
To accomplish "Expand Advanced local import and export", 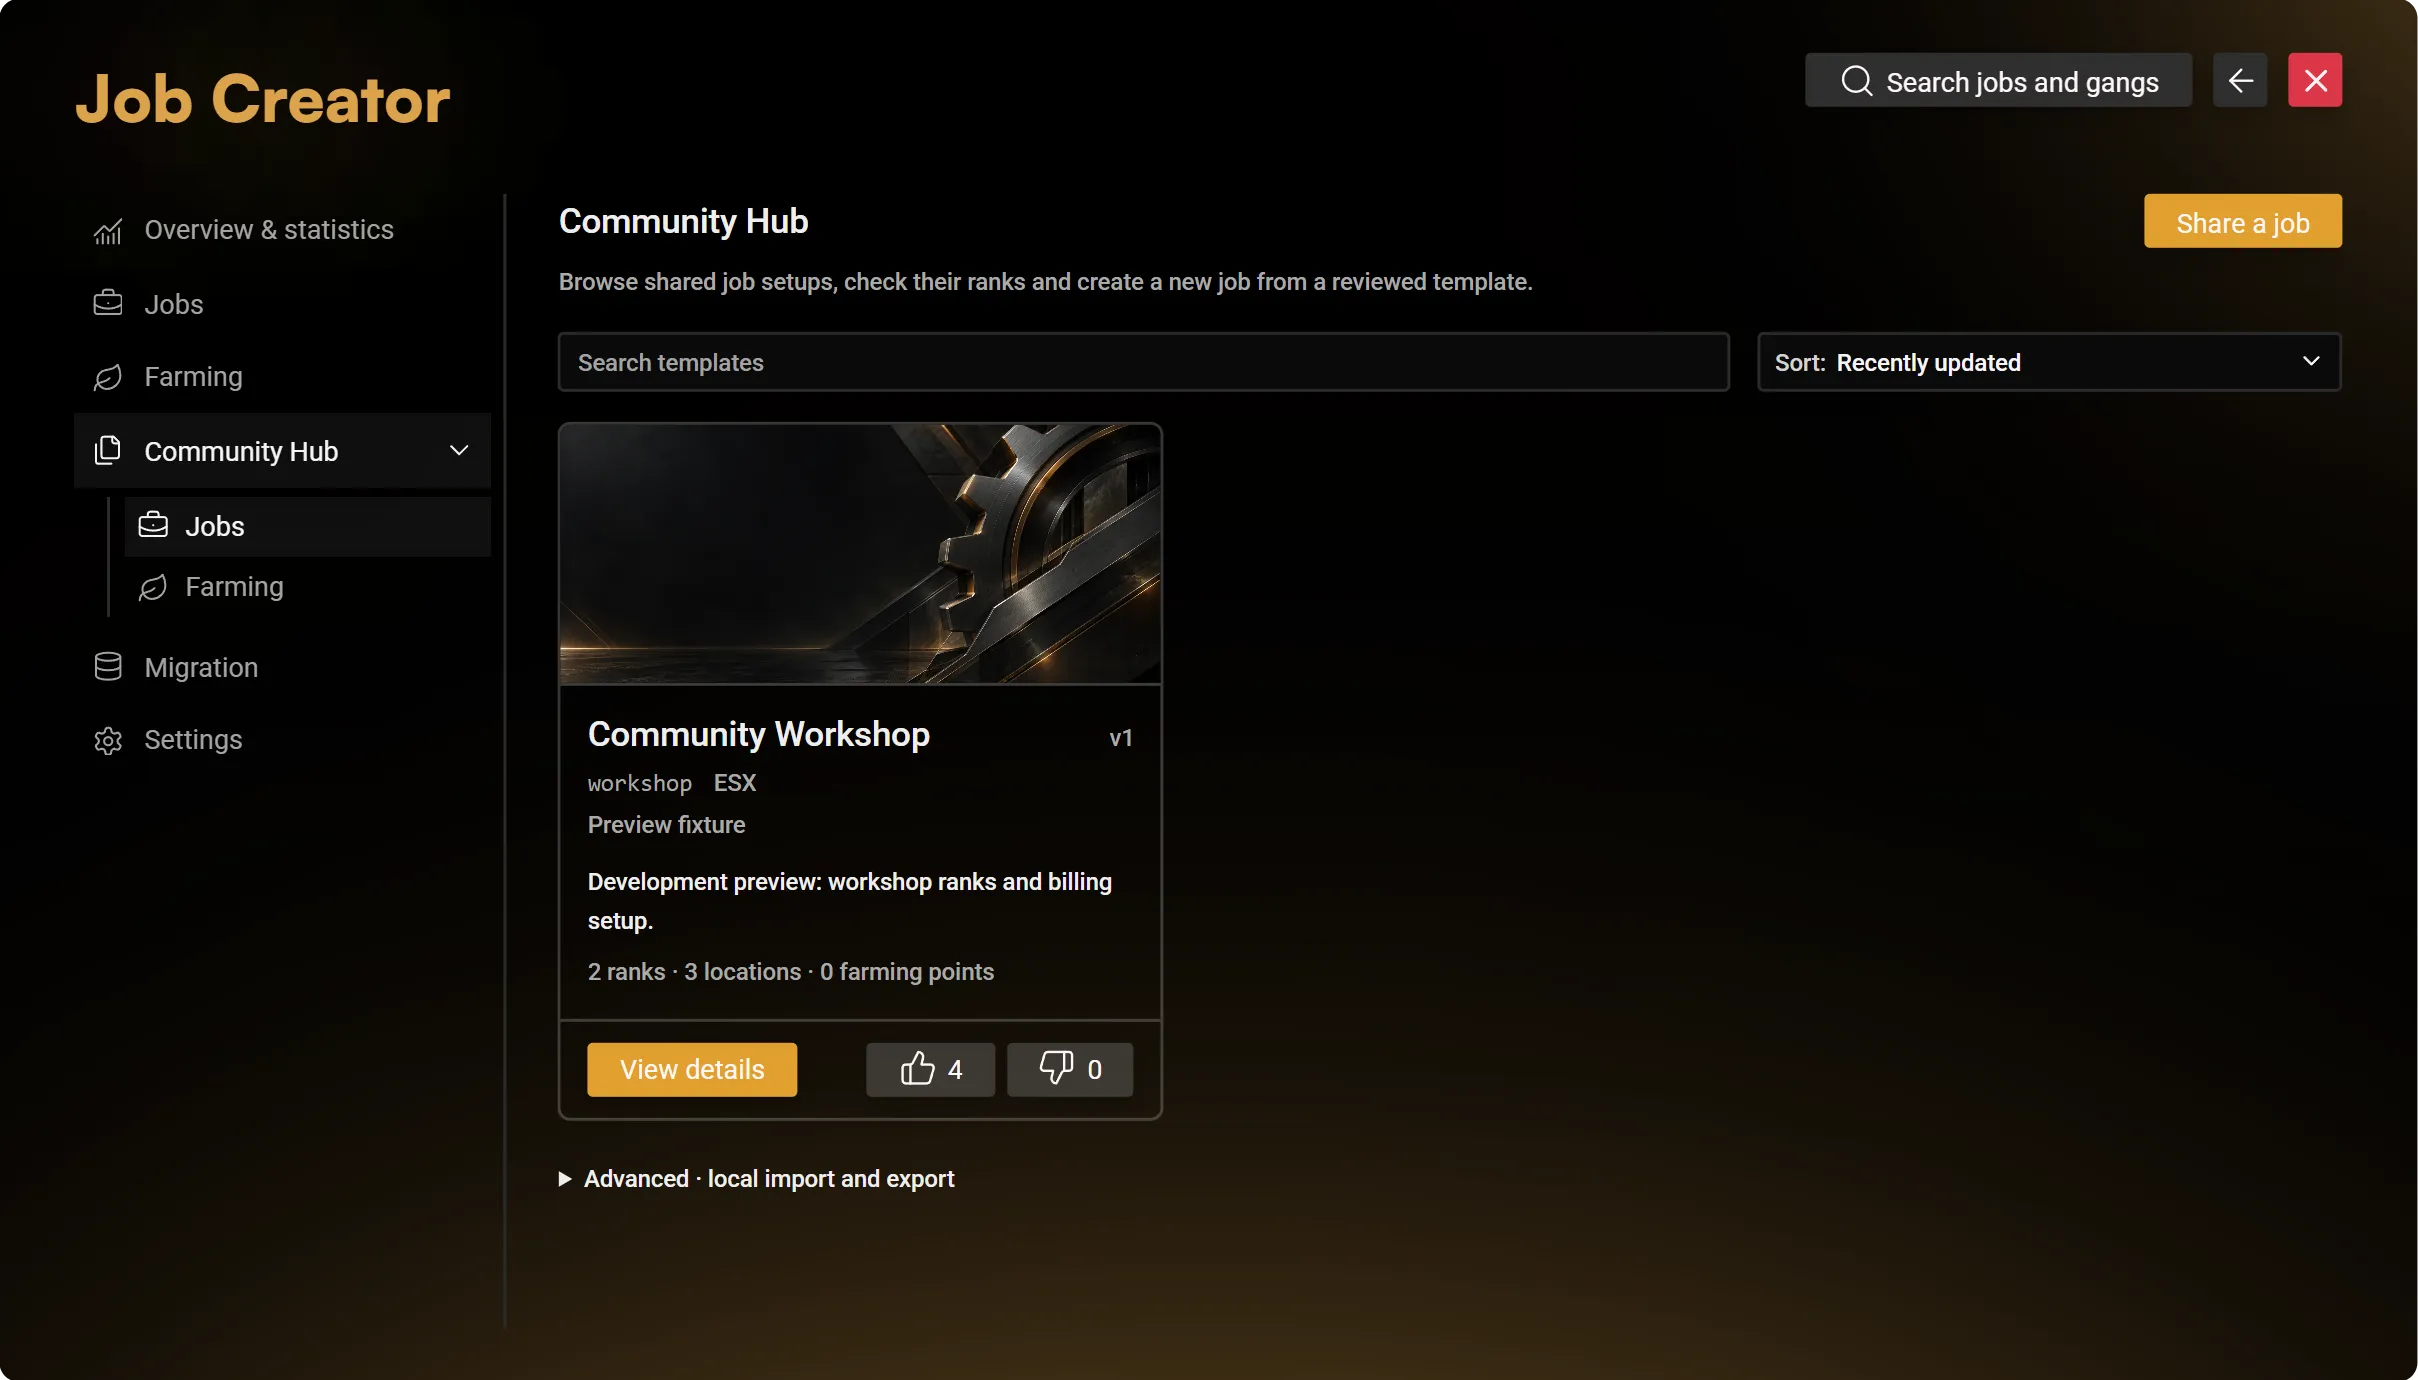I will pyautogui.click(x=756, y=1179).
